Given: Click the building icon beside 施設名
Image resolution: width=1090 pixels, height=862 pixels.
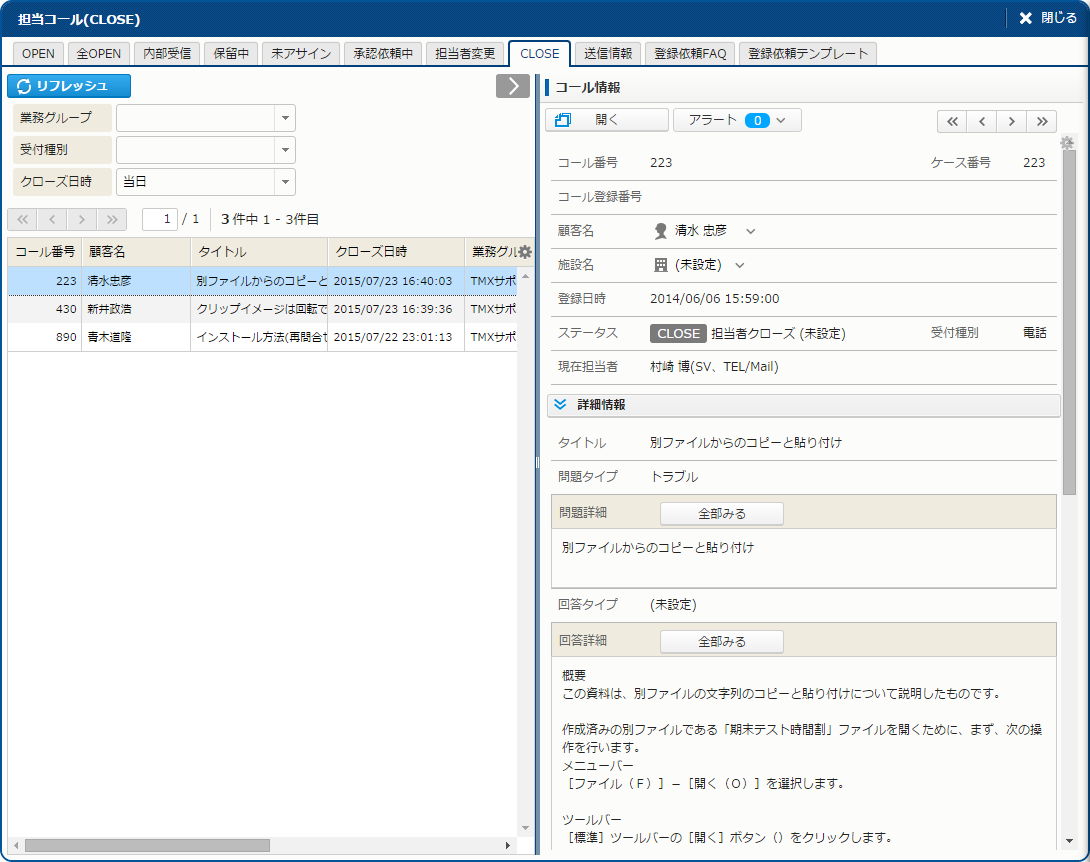Looking at the screenshot, I should tap(660, 265).
